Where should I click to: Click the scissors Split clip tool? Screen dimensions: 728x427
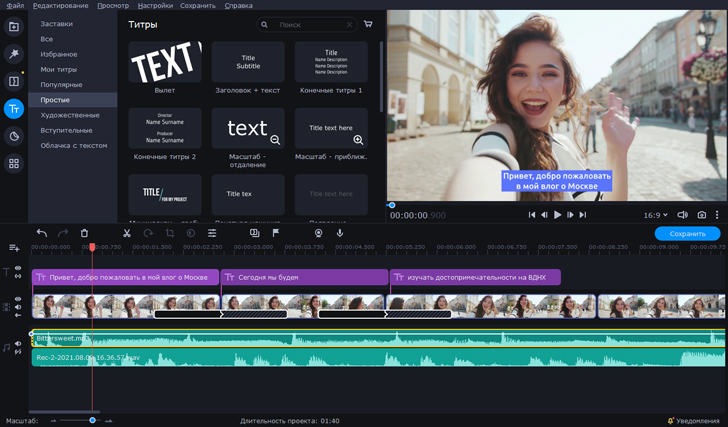point(127,233)
